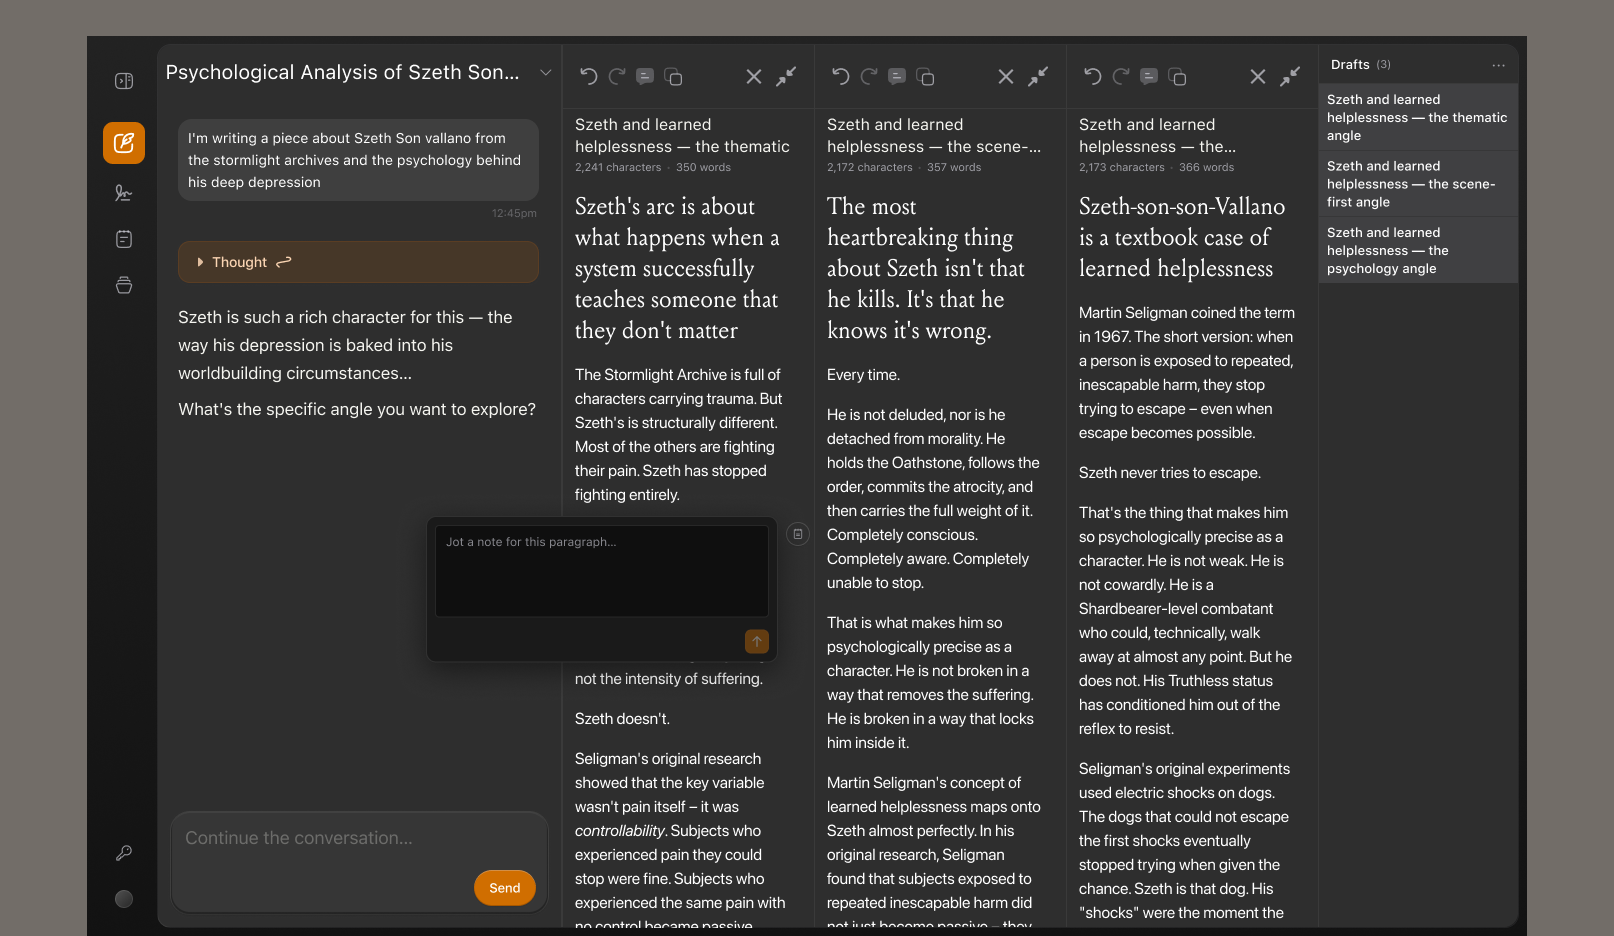Open the Drafts panel more options menu
The image size is (1614, 936).
pyautogui.click(x=1498, y=65)
